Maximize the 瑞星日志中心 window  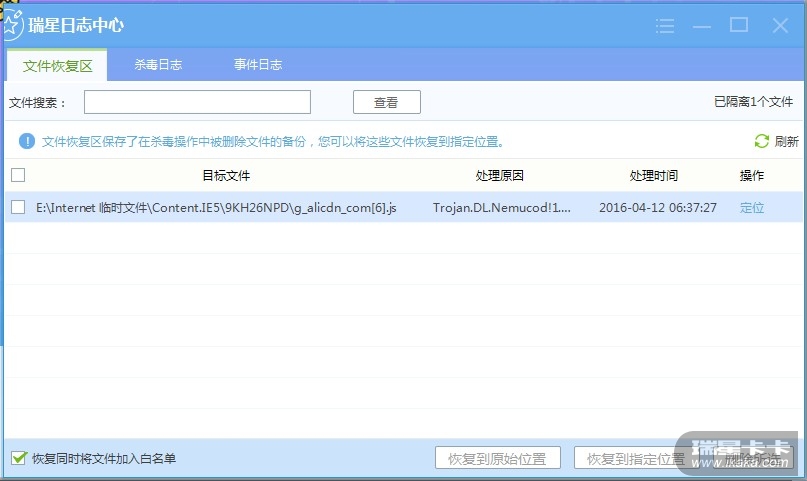click(x=739, y=24)
